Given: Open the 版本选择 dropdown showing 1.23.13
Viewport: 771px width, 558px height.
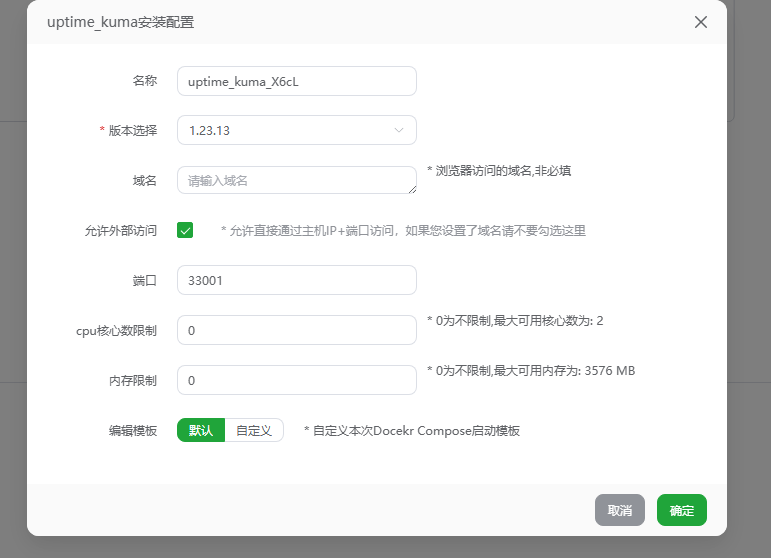Looking at the screenshot, I should [285, 130].
